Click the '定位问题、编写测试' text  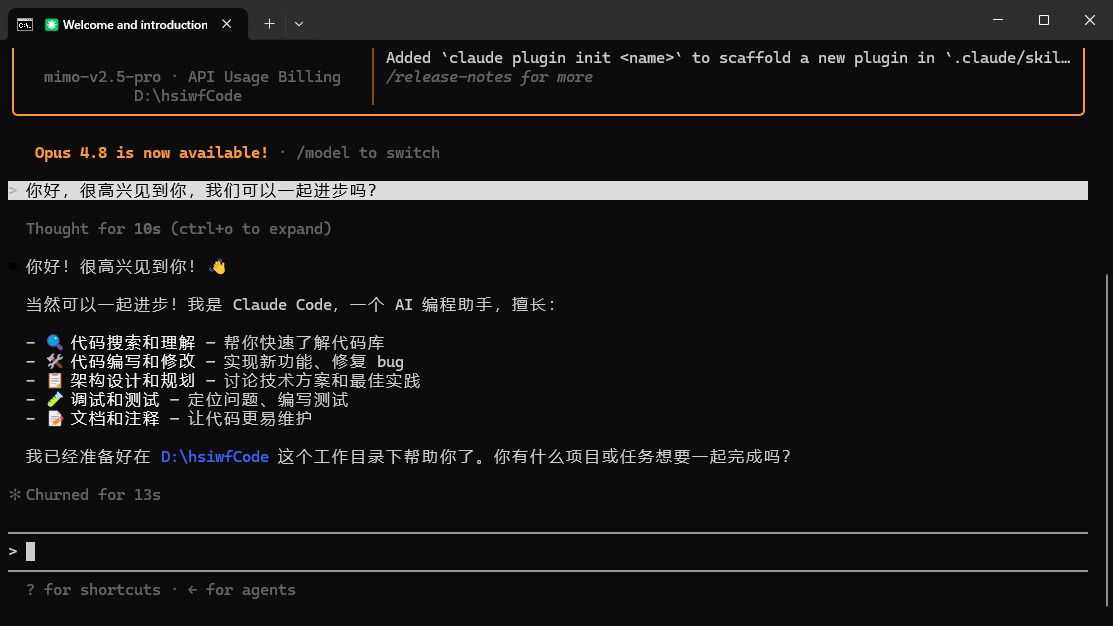pos(268,400)
